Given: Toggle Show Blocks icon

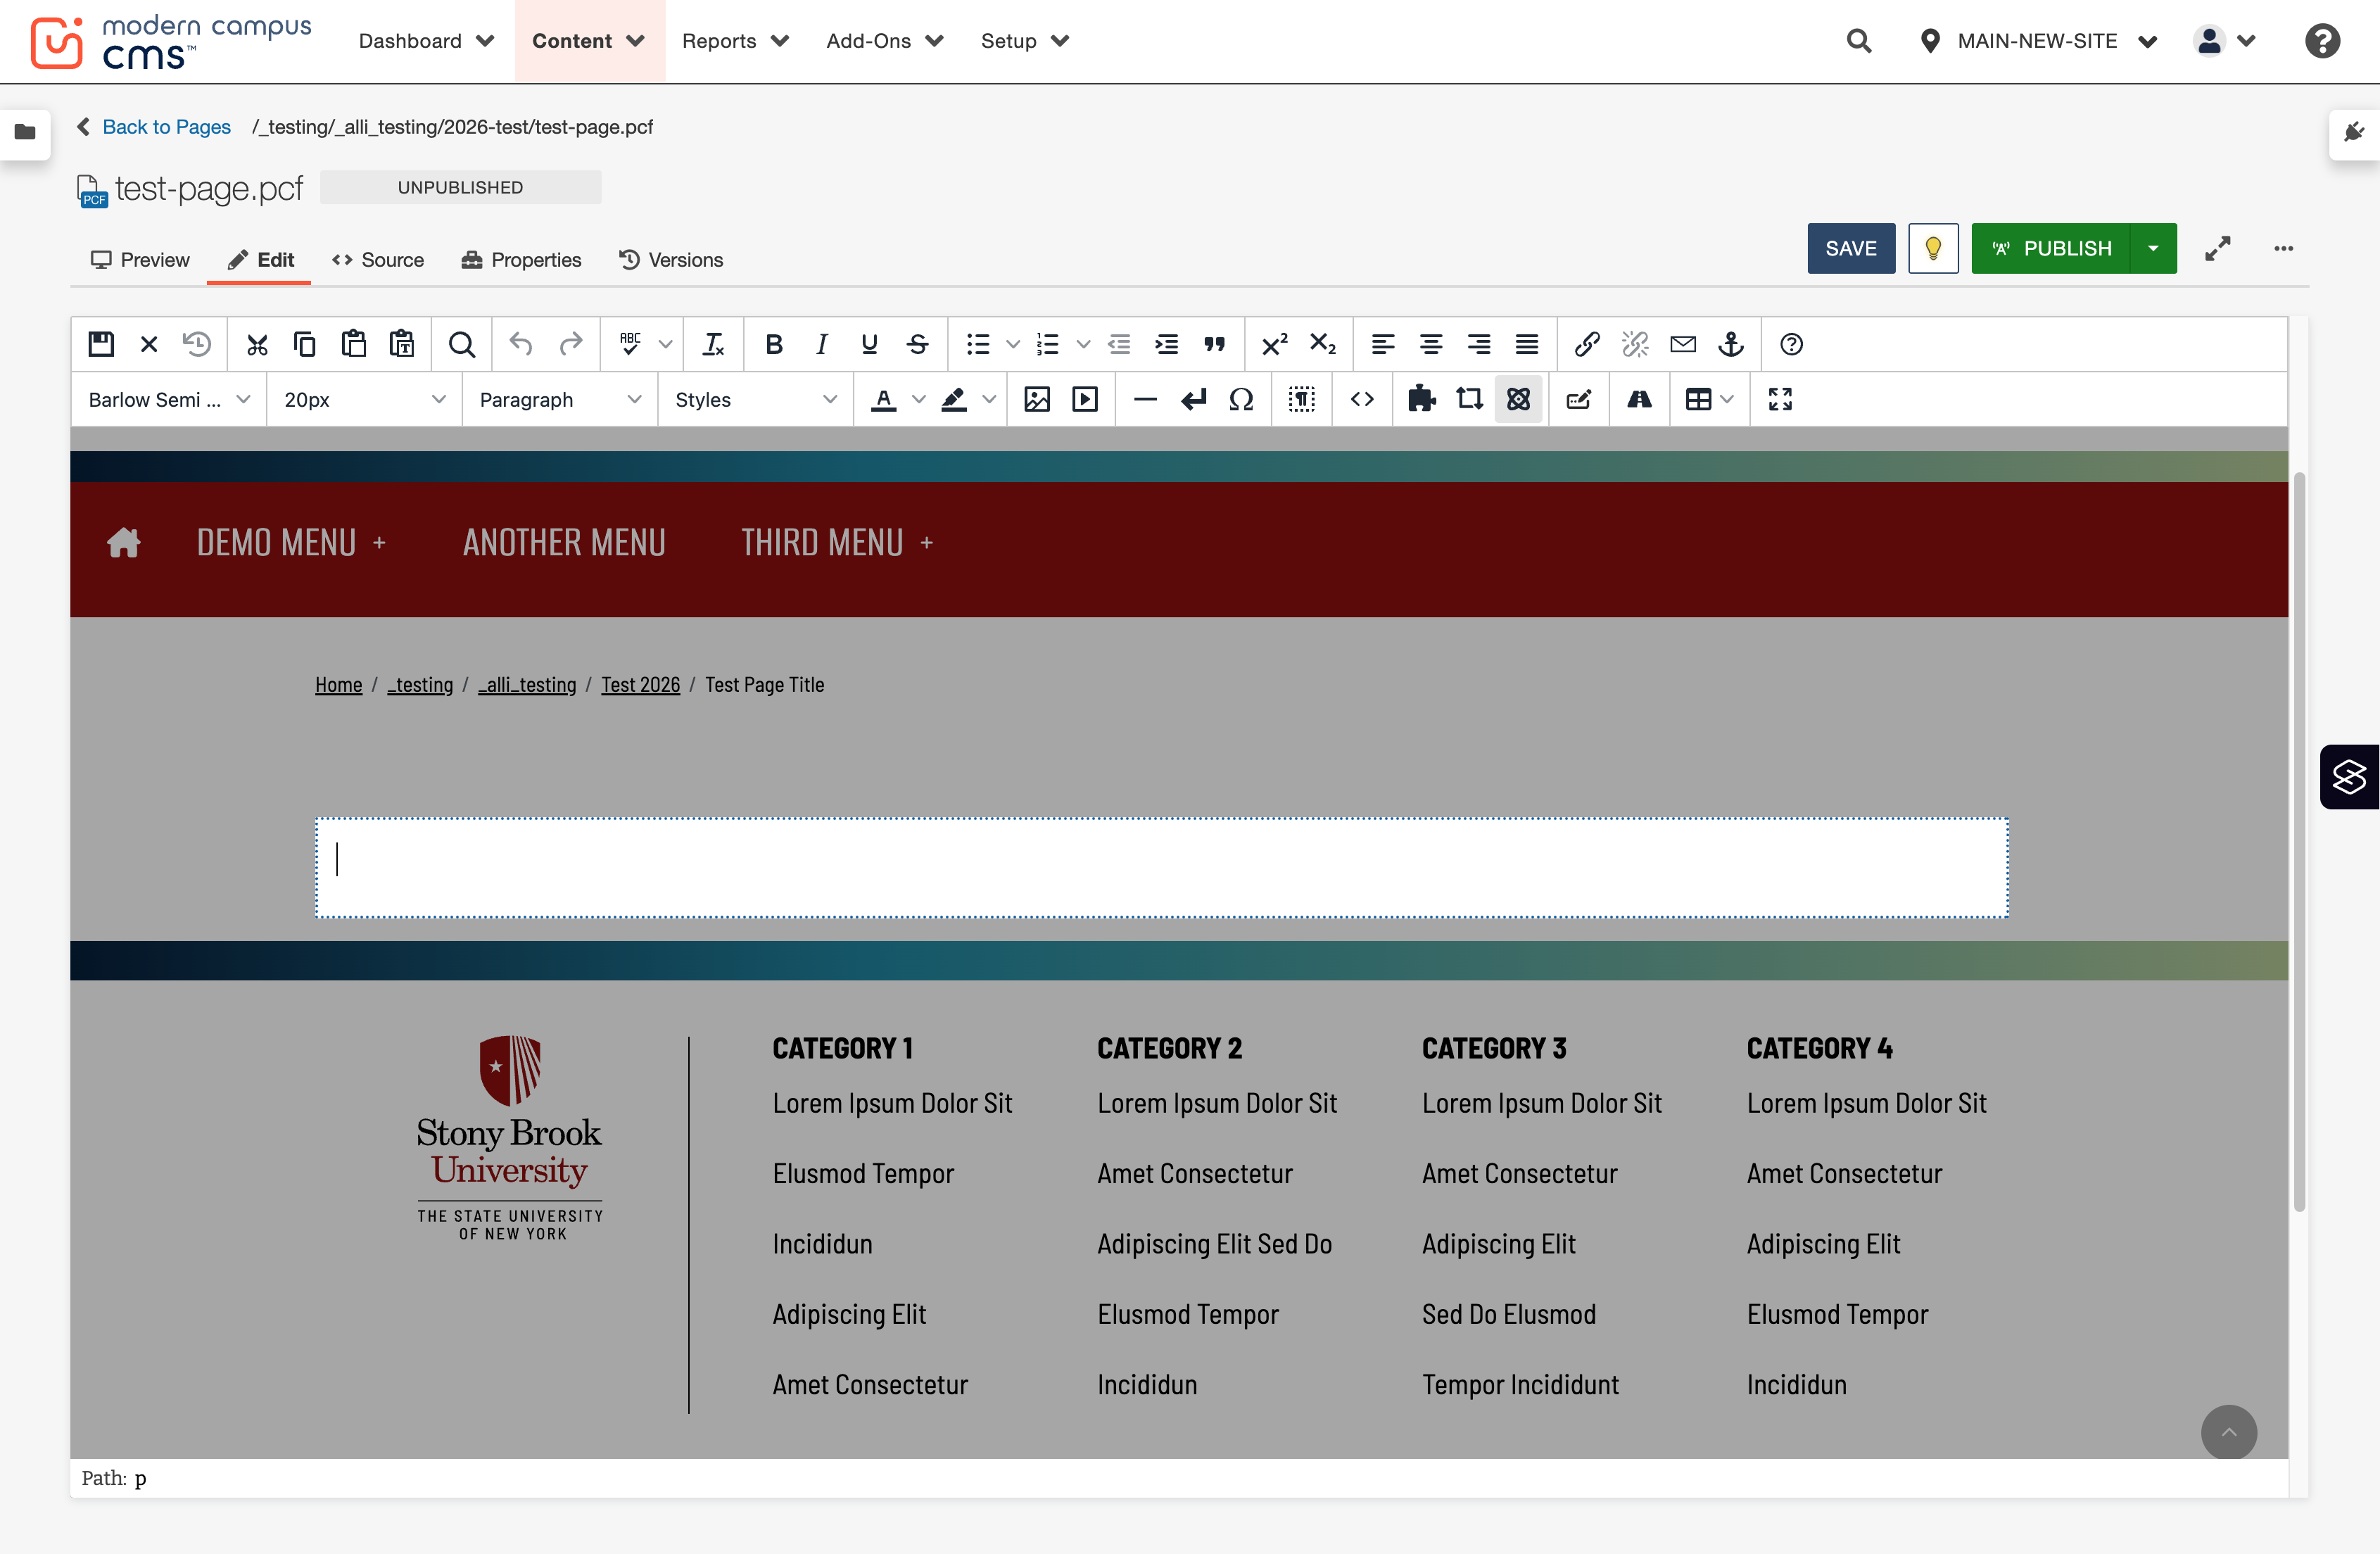Looking at the screenshot, I should [1301, 399].
